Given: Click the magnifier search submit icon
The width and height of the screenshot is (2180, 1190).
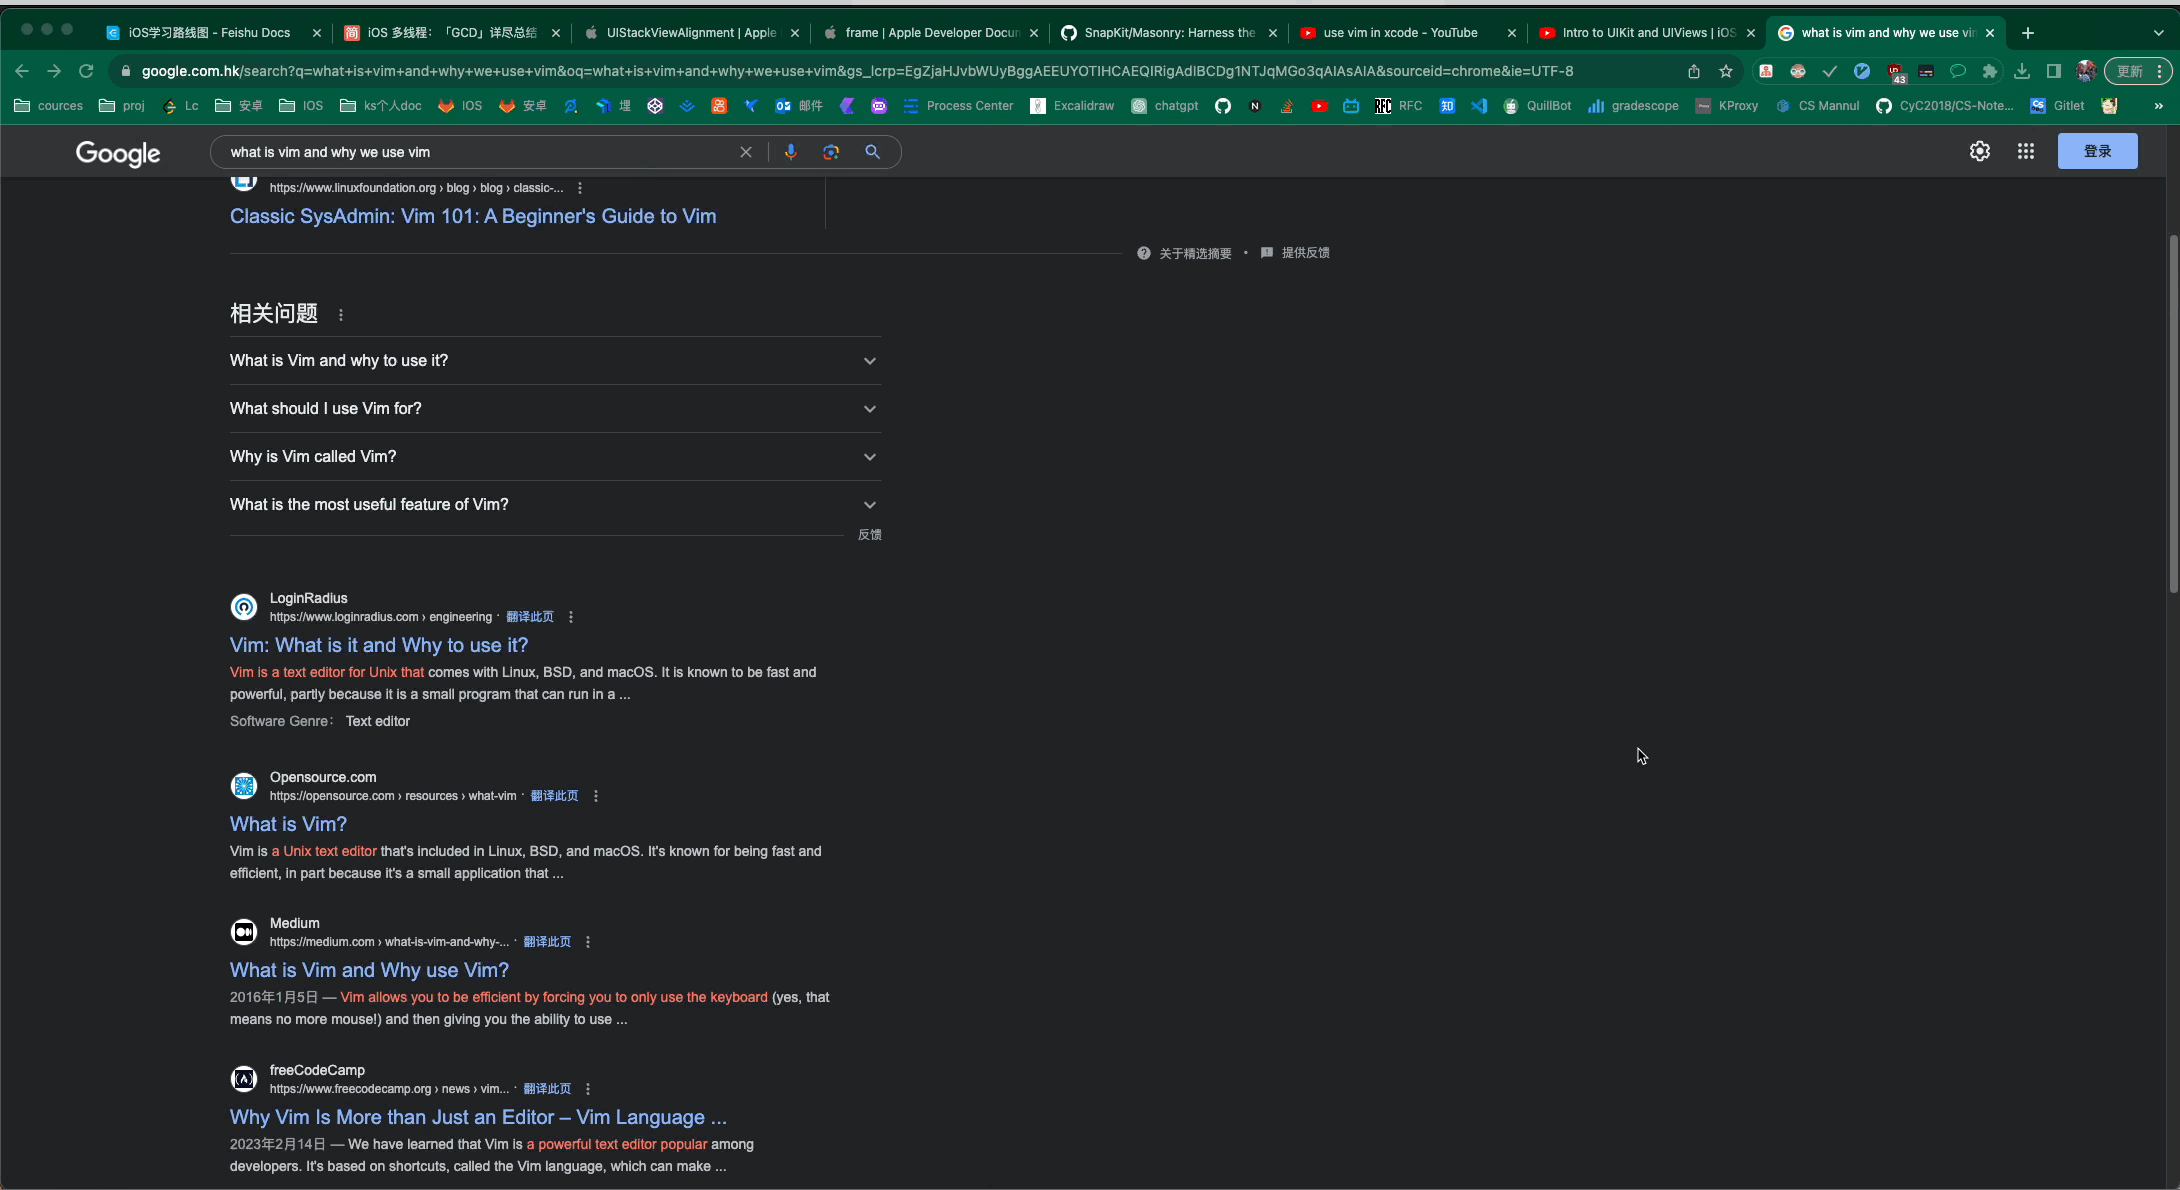Looking at the screenshot, I should (873, 152).
